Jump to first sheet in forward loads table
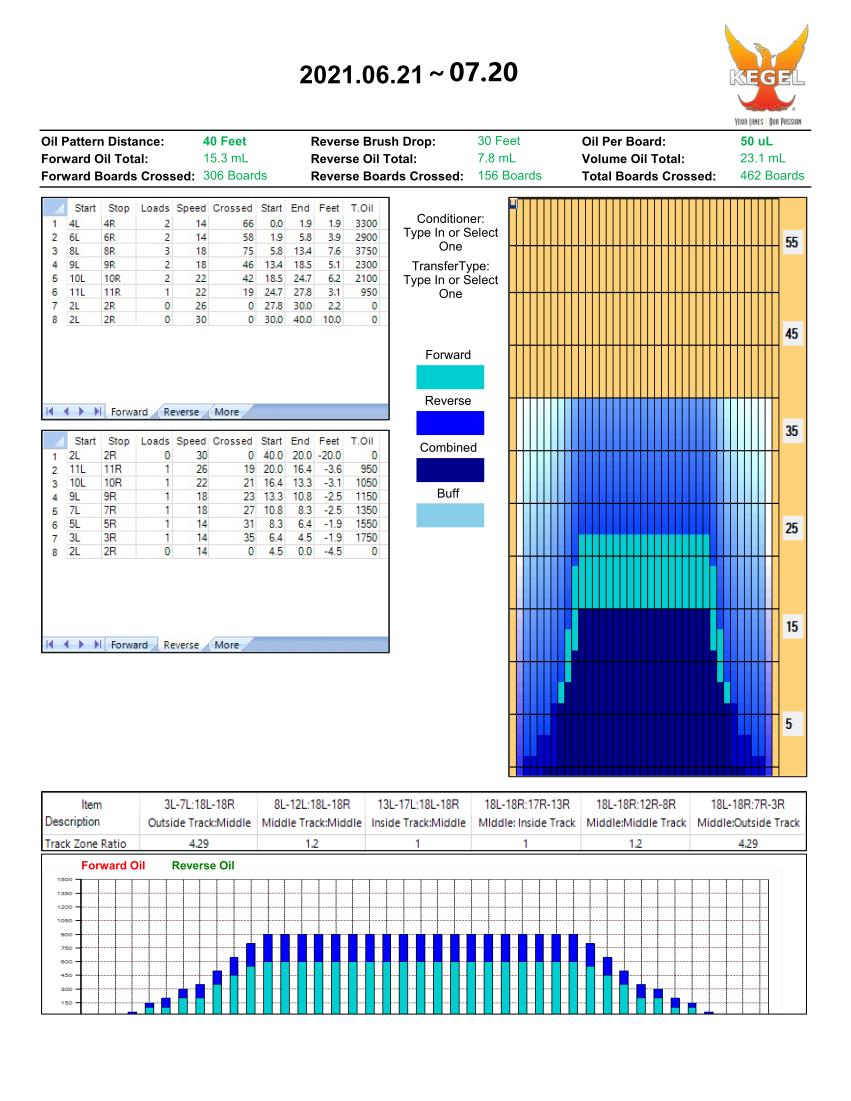Viewport: 851px width, 1101px height. 50,411
